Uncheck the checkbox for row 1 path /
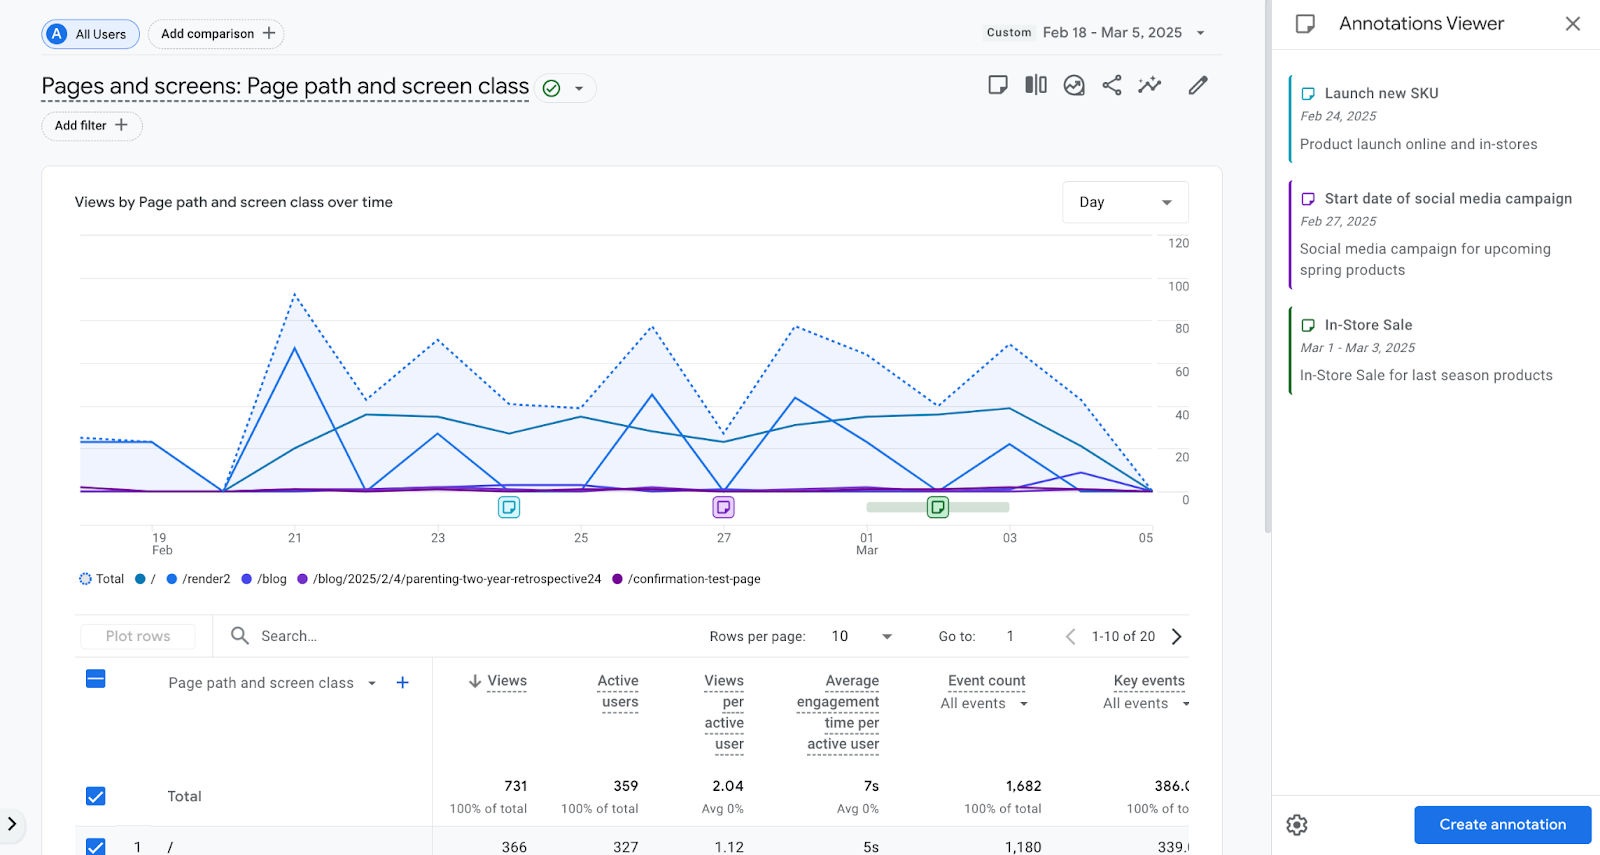The image size is (1600, 855). [96, 846]
